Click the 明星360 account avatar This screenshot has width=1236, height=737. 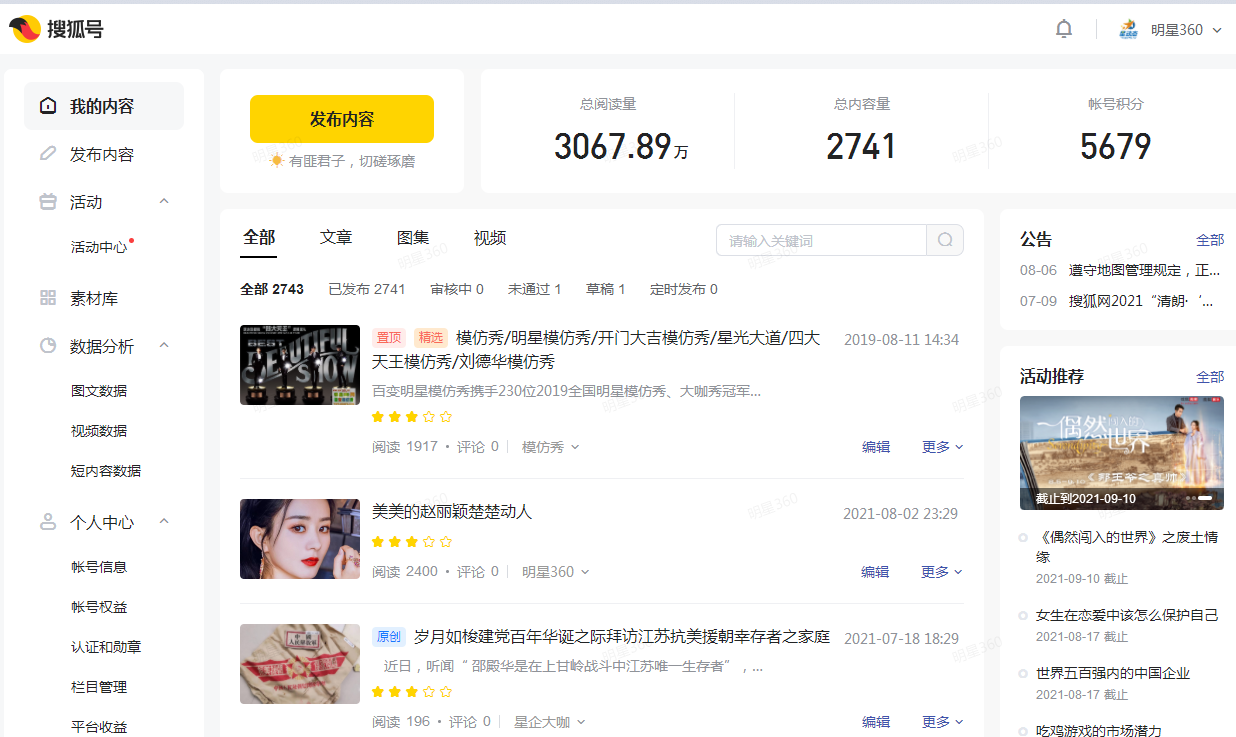coord(1129,29)
